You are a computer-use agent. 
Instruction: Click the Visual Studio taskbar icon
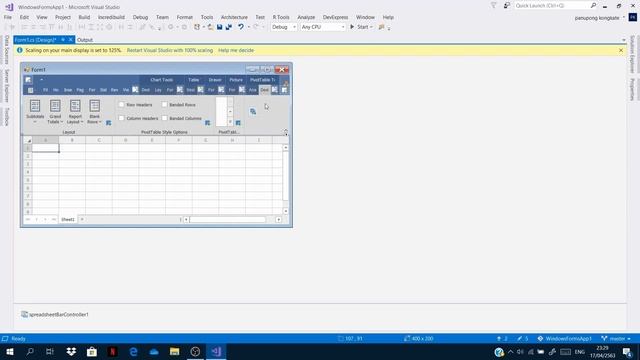point(216,351)
